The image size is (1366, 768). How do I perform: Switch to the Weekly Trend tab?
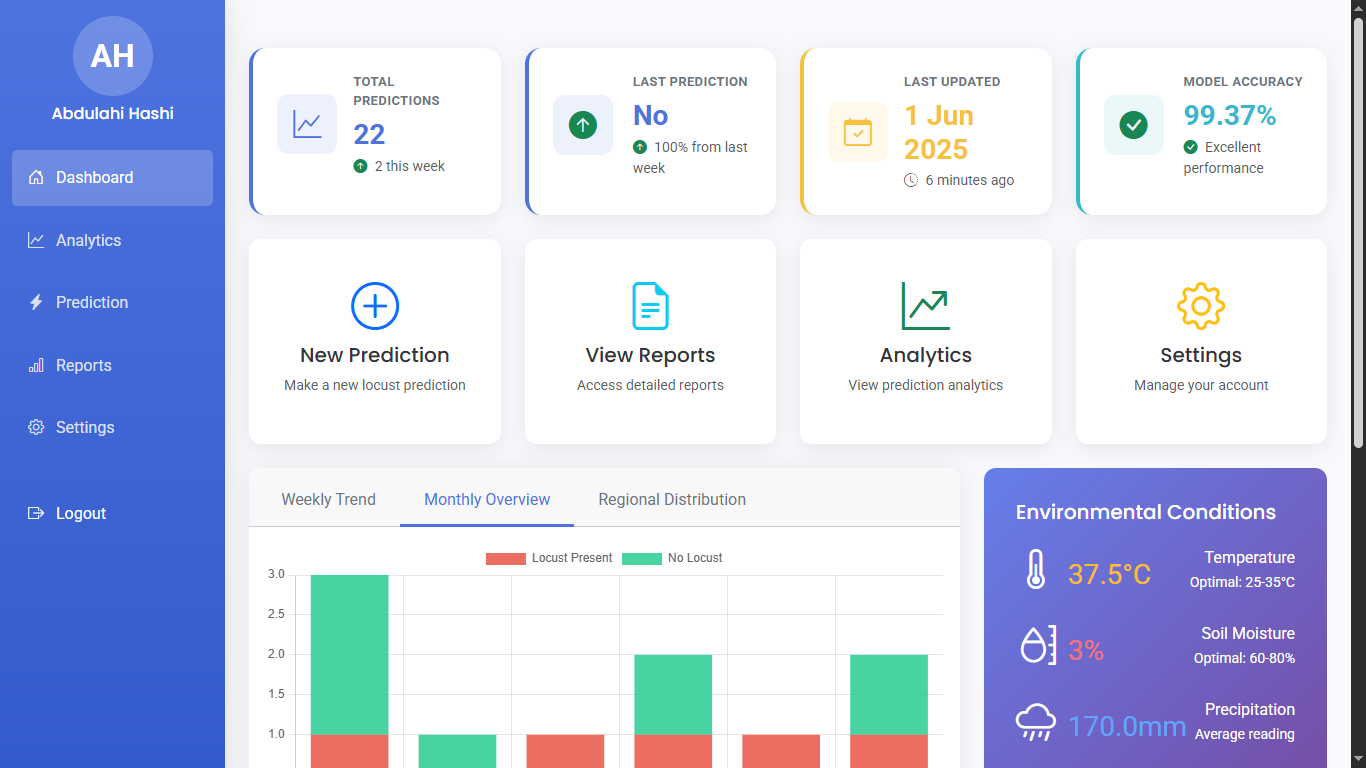pyautogui.click(x=329, y=499)
